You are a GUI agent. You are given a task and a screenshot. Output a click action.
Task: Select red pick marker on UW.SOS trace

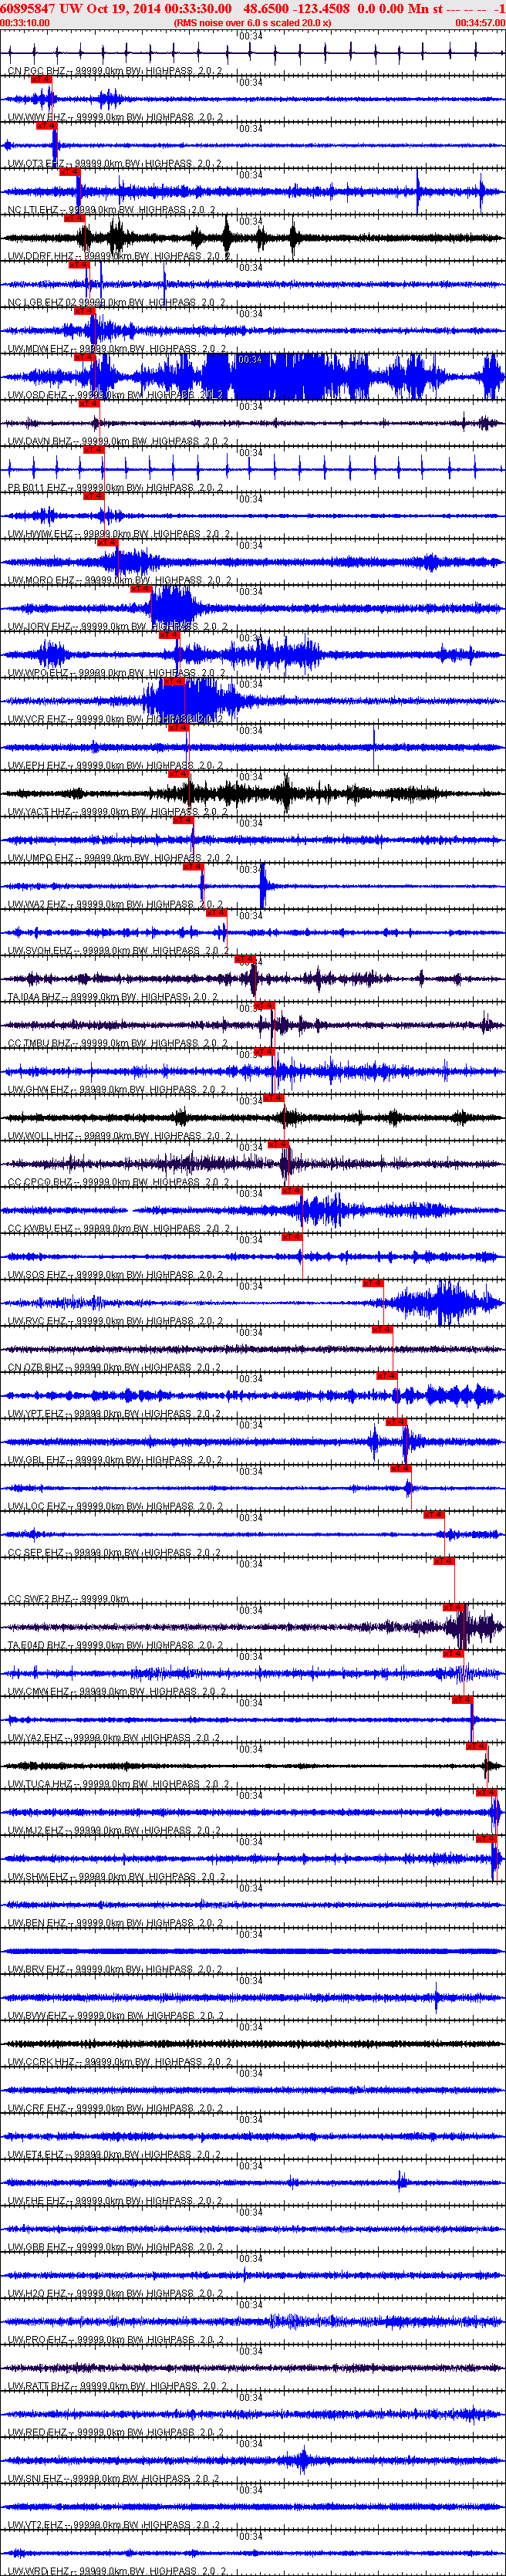coord(373,1283)
